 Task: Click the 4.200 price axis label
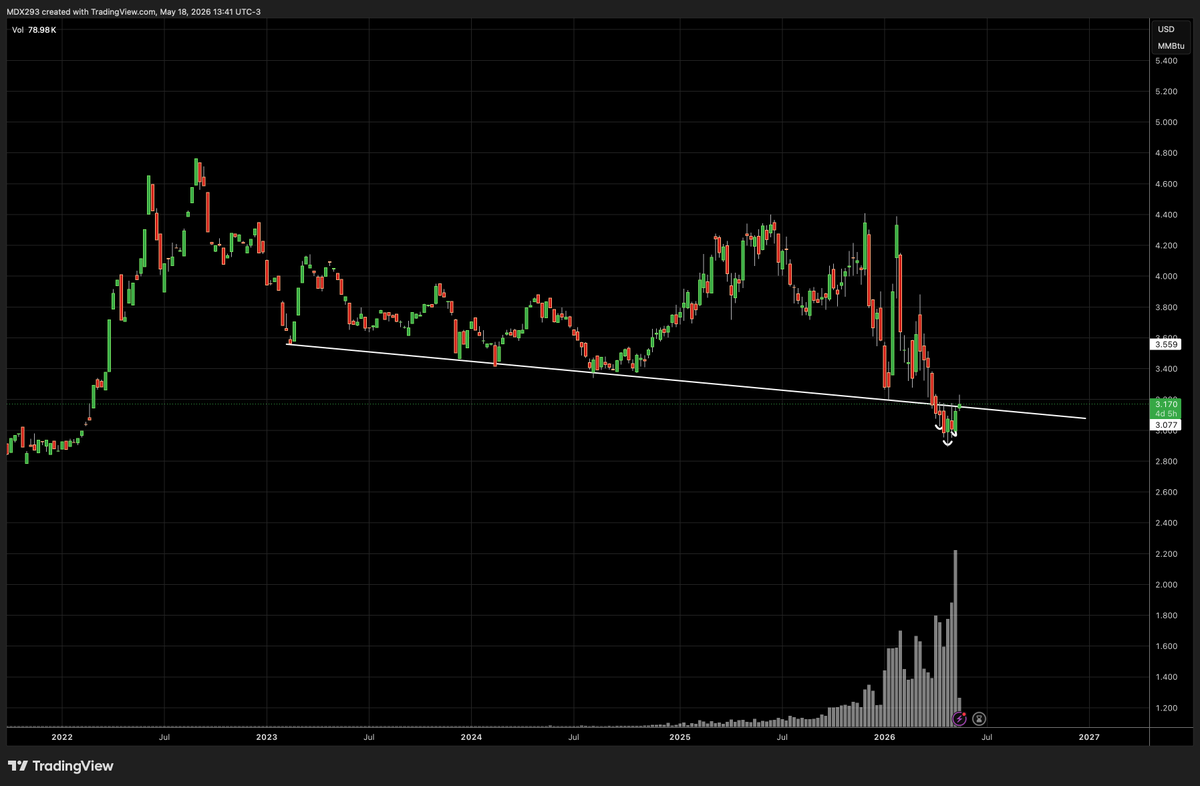point(1166,246)
